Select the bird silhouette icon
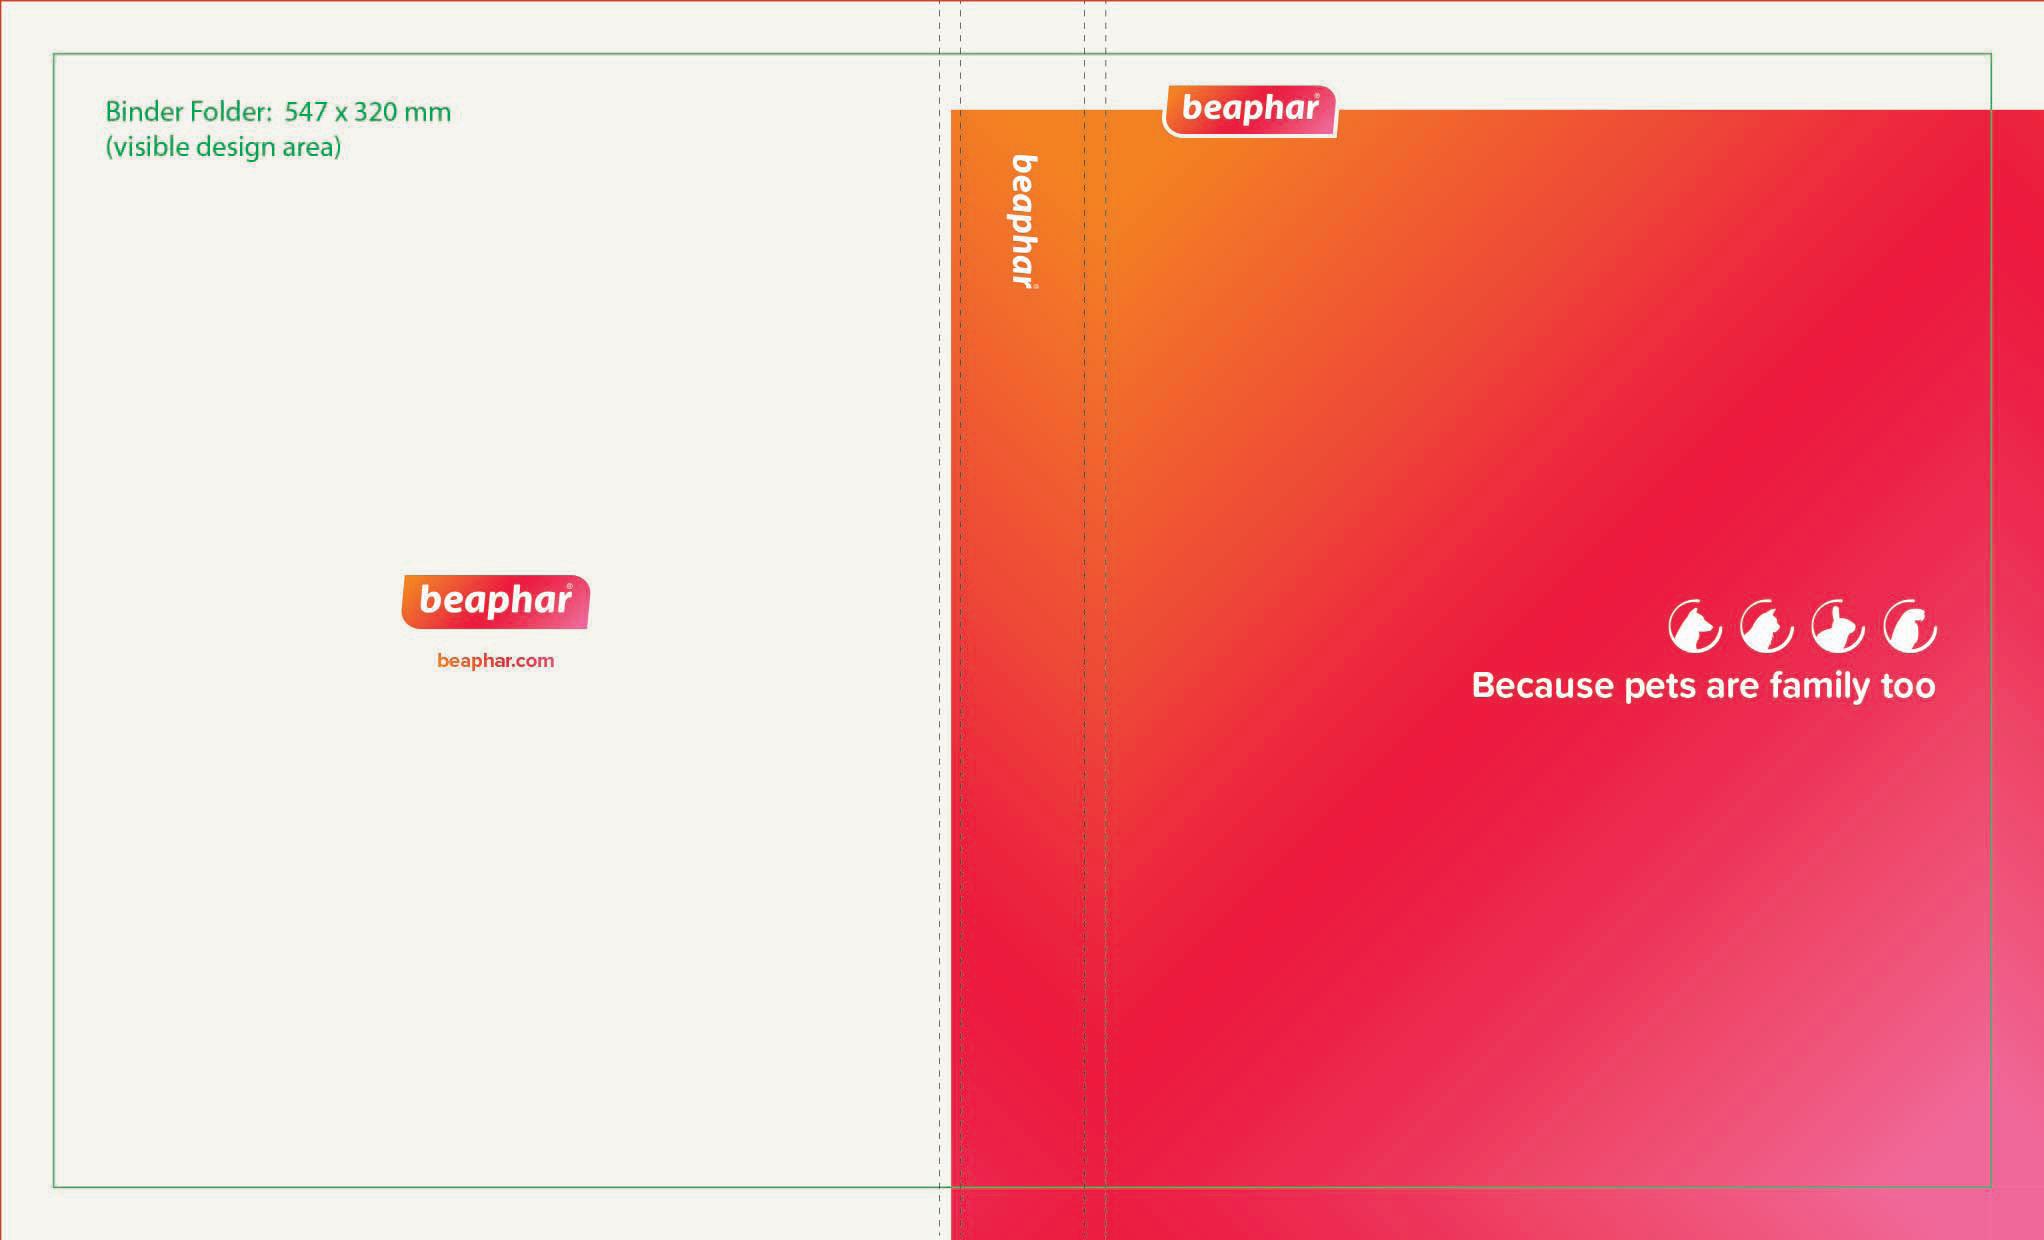This screenshot has height=1240, width=2044. click(1910, 627)
